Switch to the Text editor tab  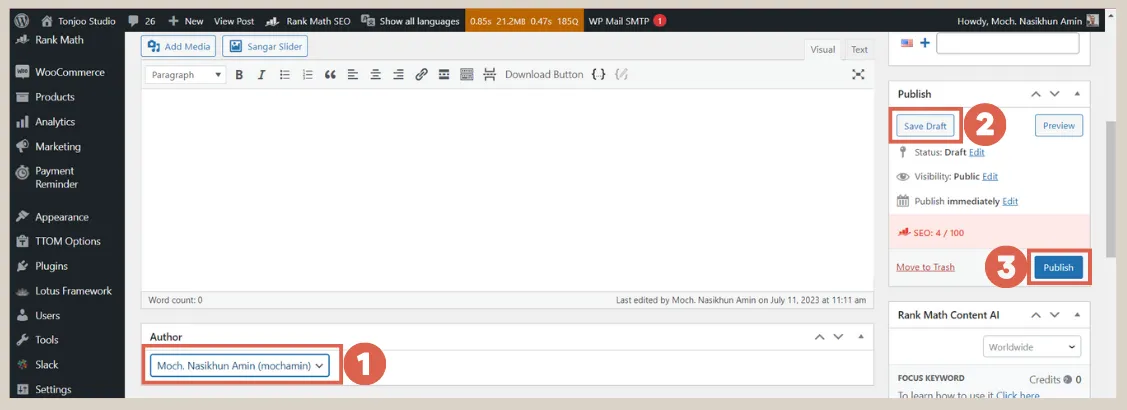859,50
